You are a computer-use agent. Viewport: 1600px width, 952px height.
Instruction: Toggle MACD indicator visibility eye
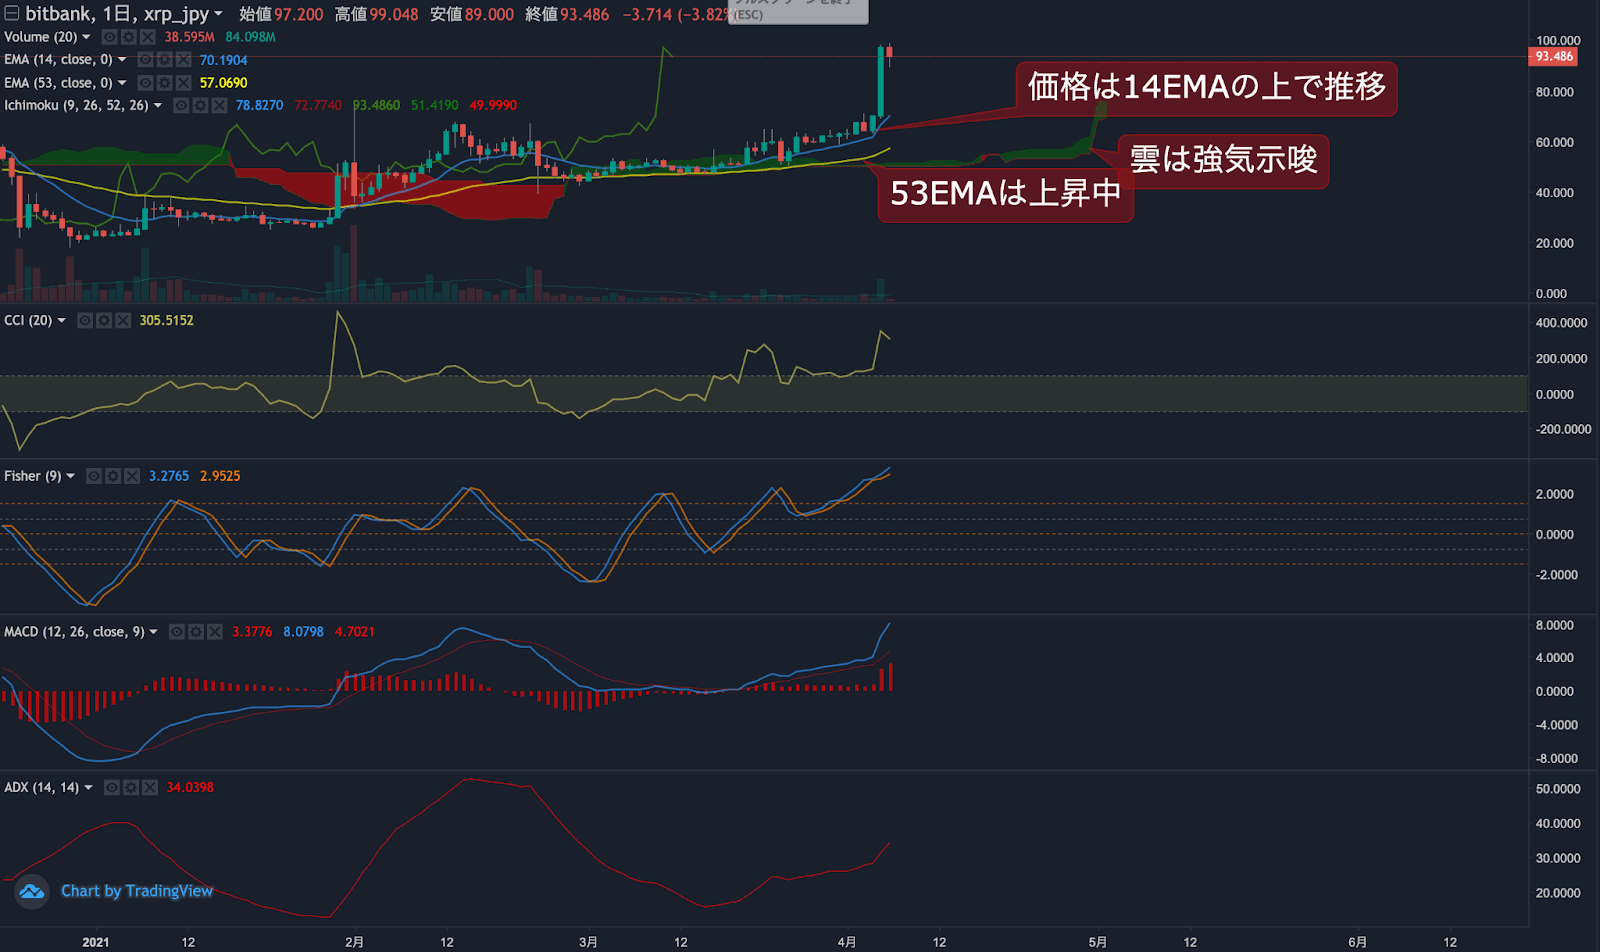point(176,632)
